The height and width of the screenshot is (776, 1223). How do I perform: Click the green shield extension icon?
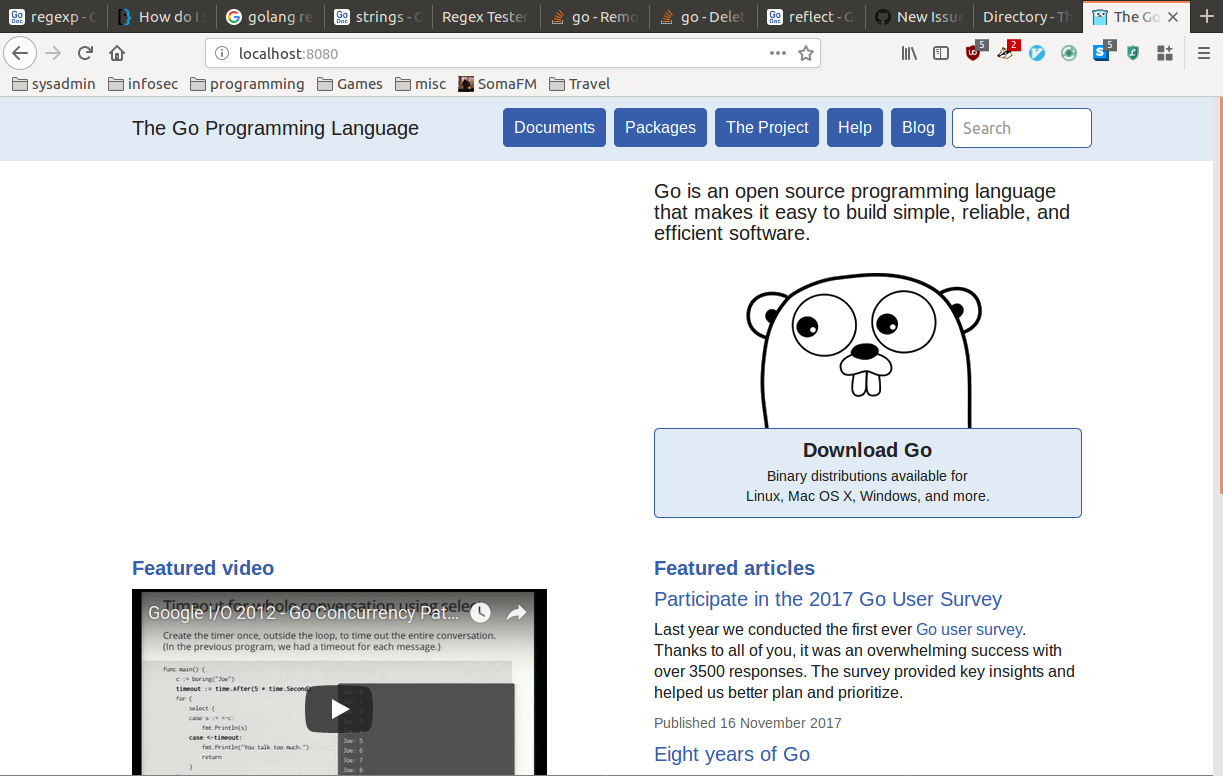pos(1132,52)
